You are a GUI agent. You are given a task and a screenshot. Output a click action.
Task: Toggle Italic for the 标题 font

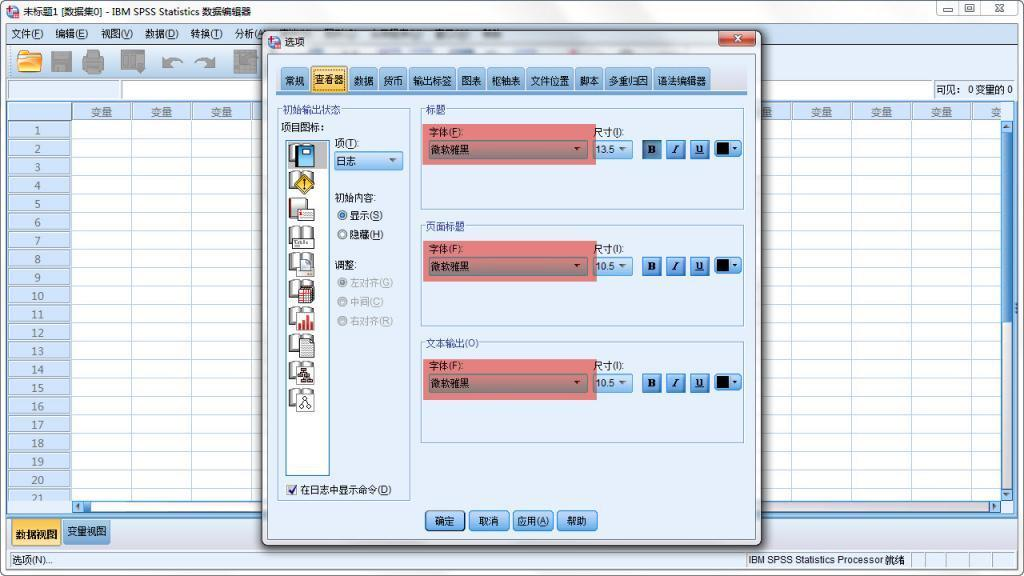point(675,150)
